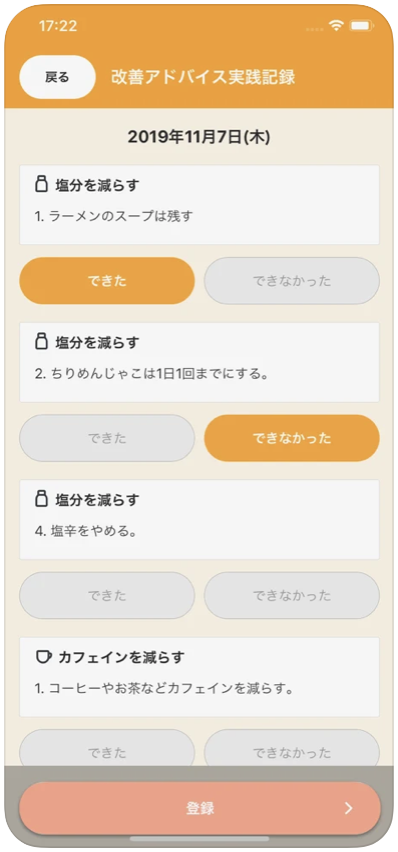Mark the caffeine advice as できた
The width and height of the screenshot is (398, 852).
click(107, 748)
